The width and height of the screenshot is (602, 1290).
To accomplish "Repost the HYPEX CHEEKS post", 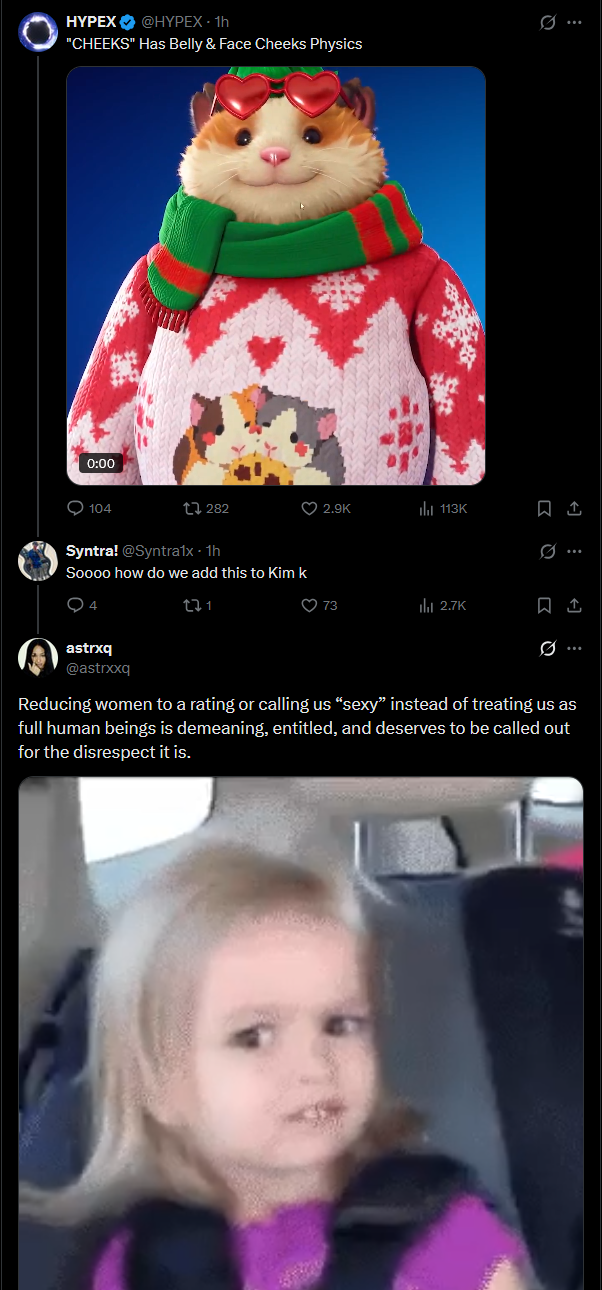I will click(x=205, y=508).
